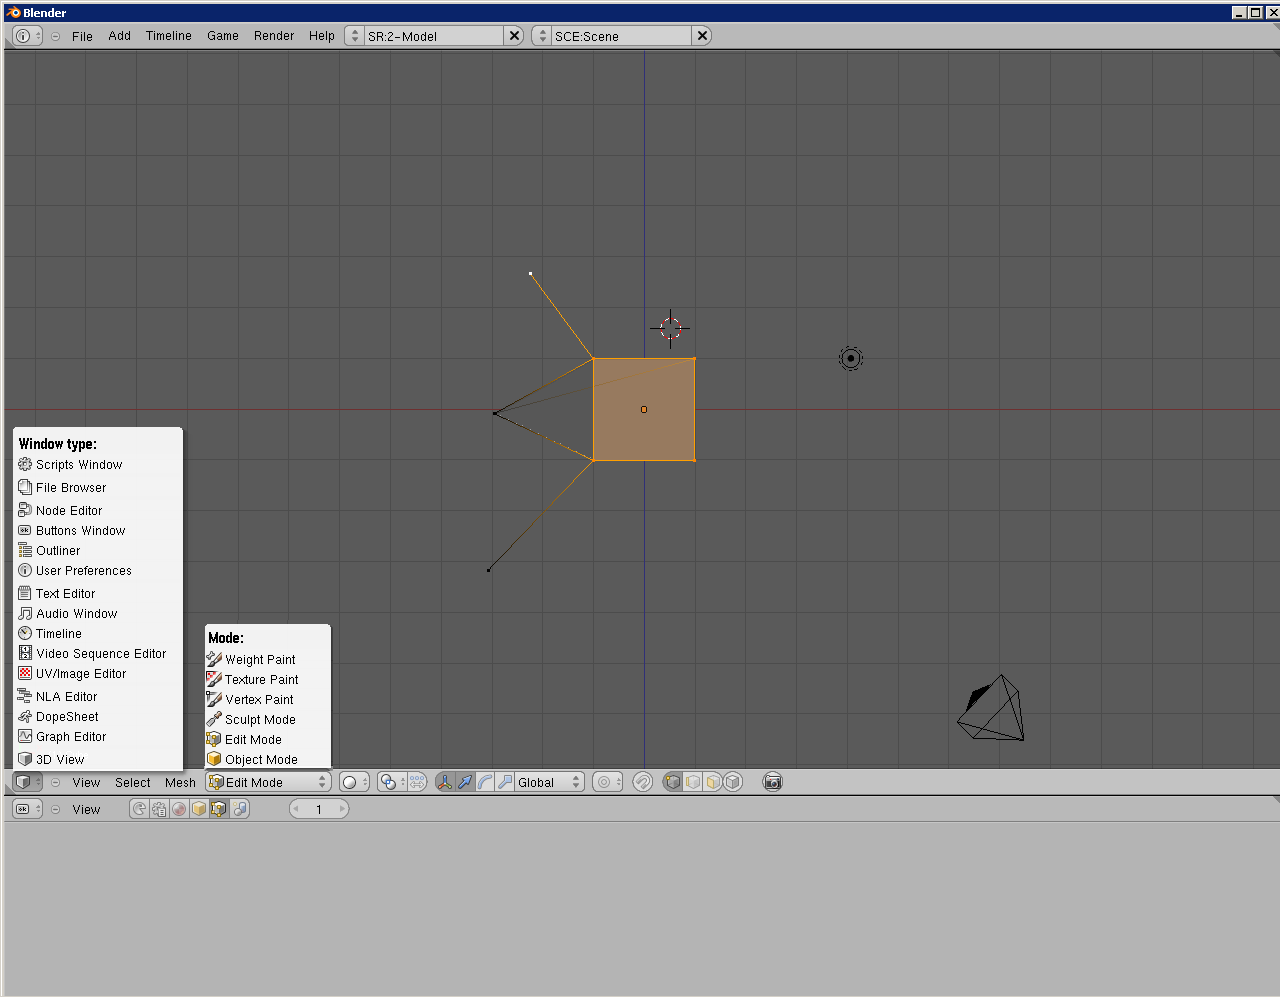Image resolution: width=1280 pixels, height=997 pixels.
Task: Click the SCE:Scene name field
Action: pyautogui.click(x=622, y=36)
